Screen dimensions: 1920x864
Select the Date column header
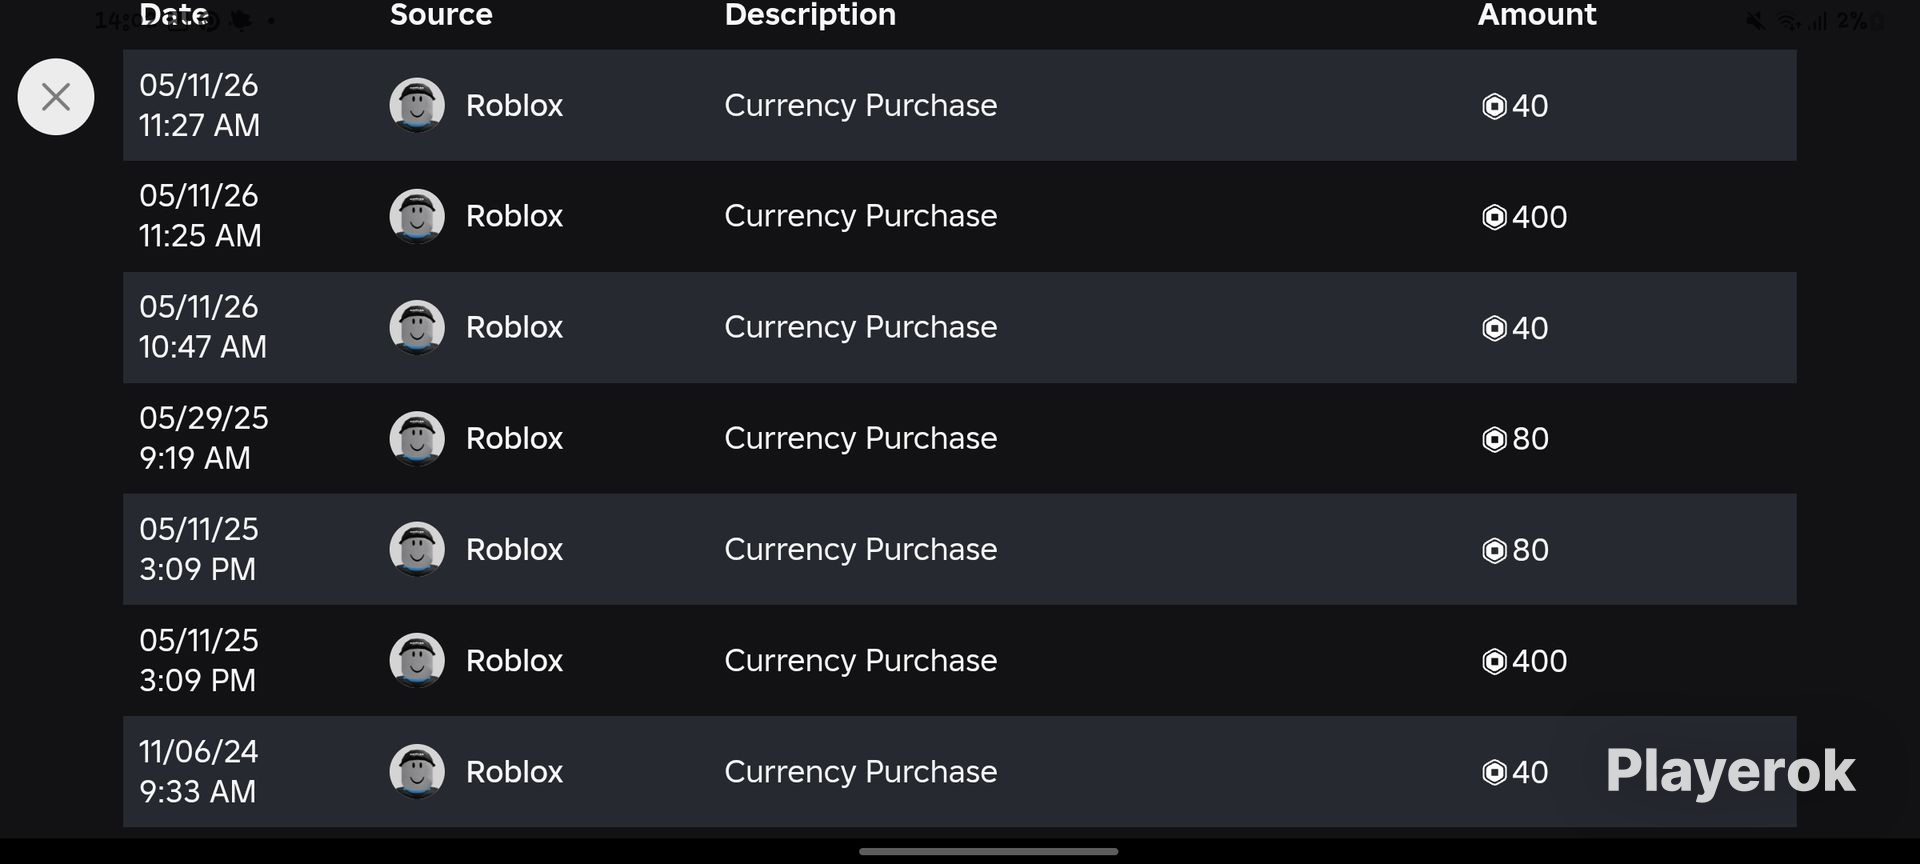(173, 15)
